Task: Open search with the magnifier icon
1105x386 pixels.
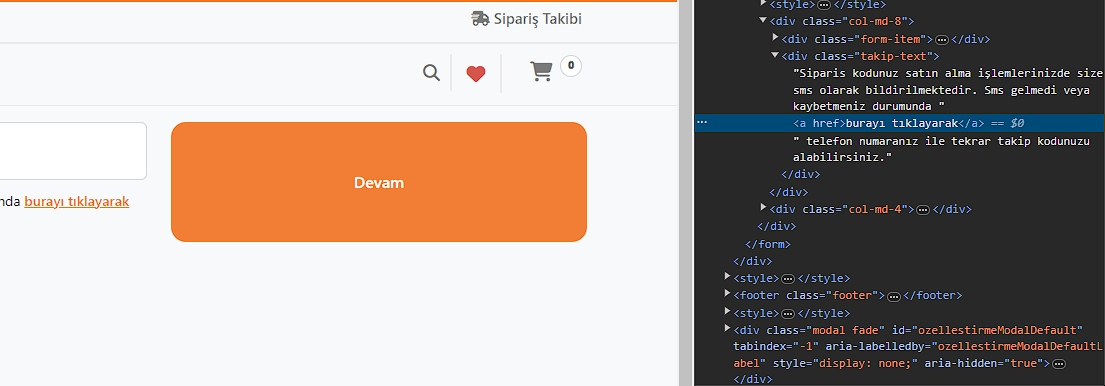Action: tap(431, 72)
